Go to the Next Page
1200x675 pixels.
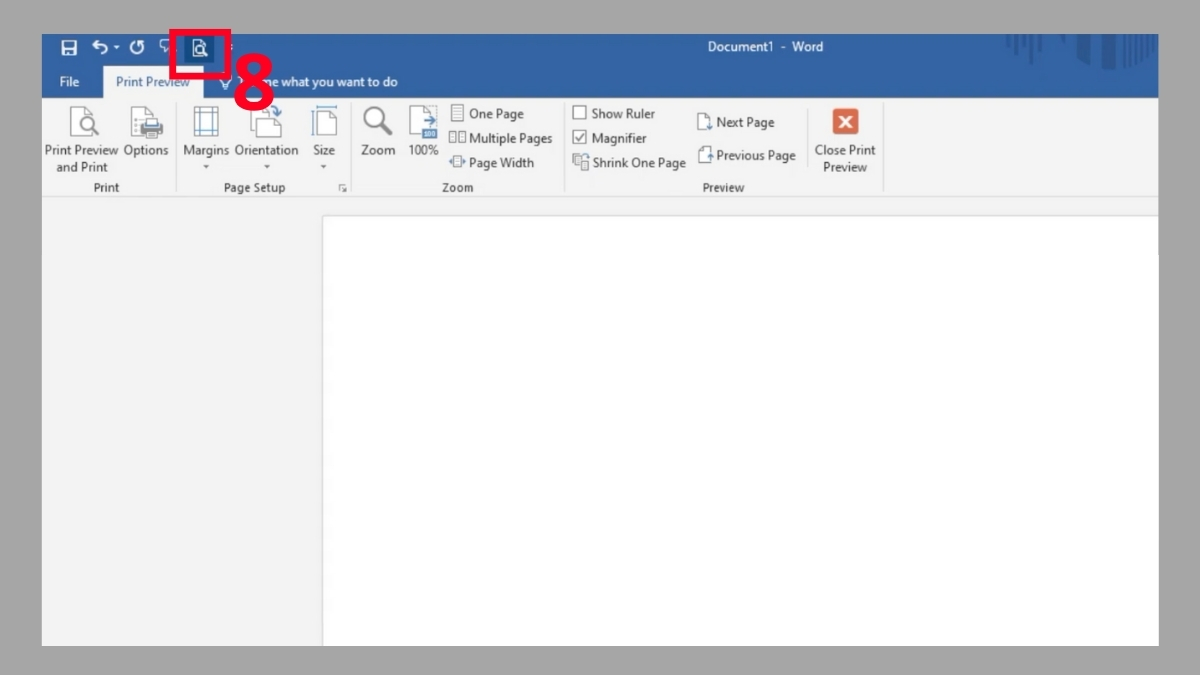735,121
